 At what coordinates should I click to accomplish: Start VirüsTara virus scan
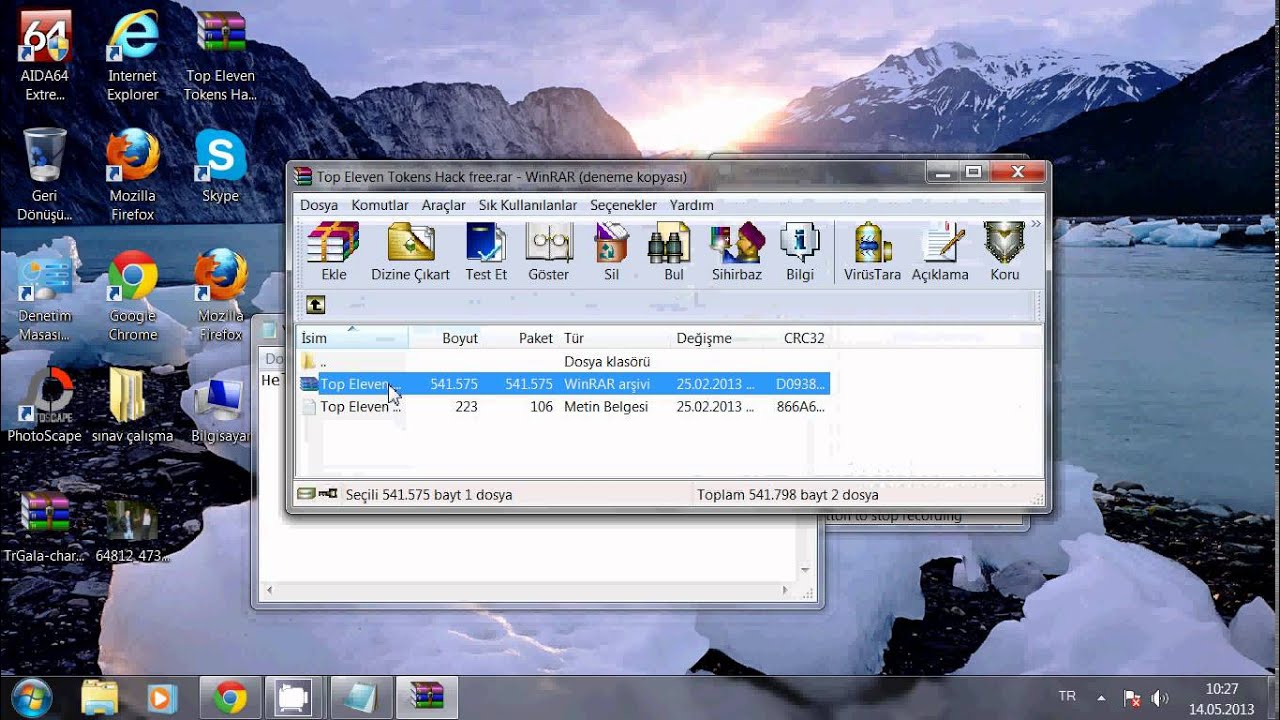(x=872, y=252)
